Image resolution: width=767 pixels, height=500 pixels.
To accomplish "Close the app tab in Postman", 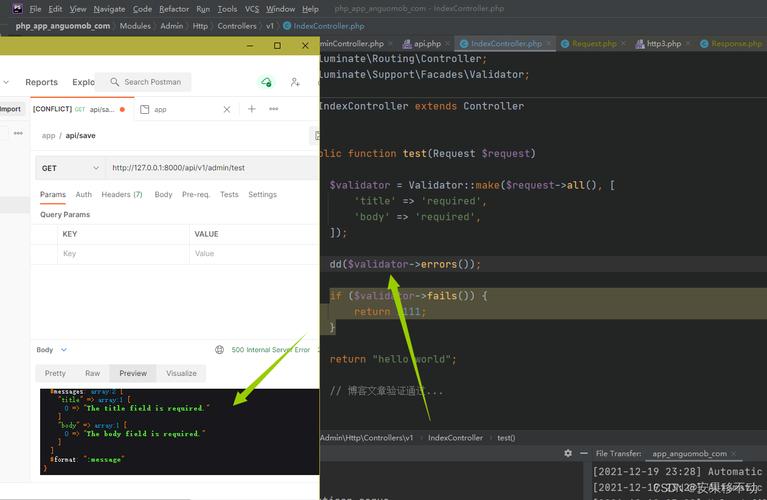I will click(226, 110).
